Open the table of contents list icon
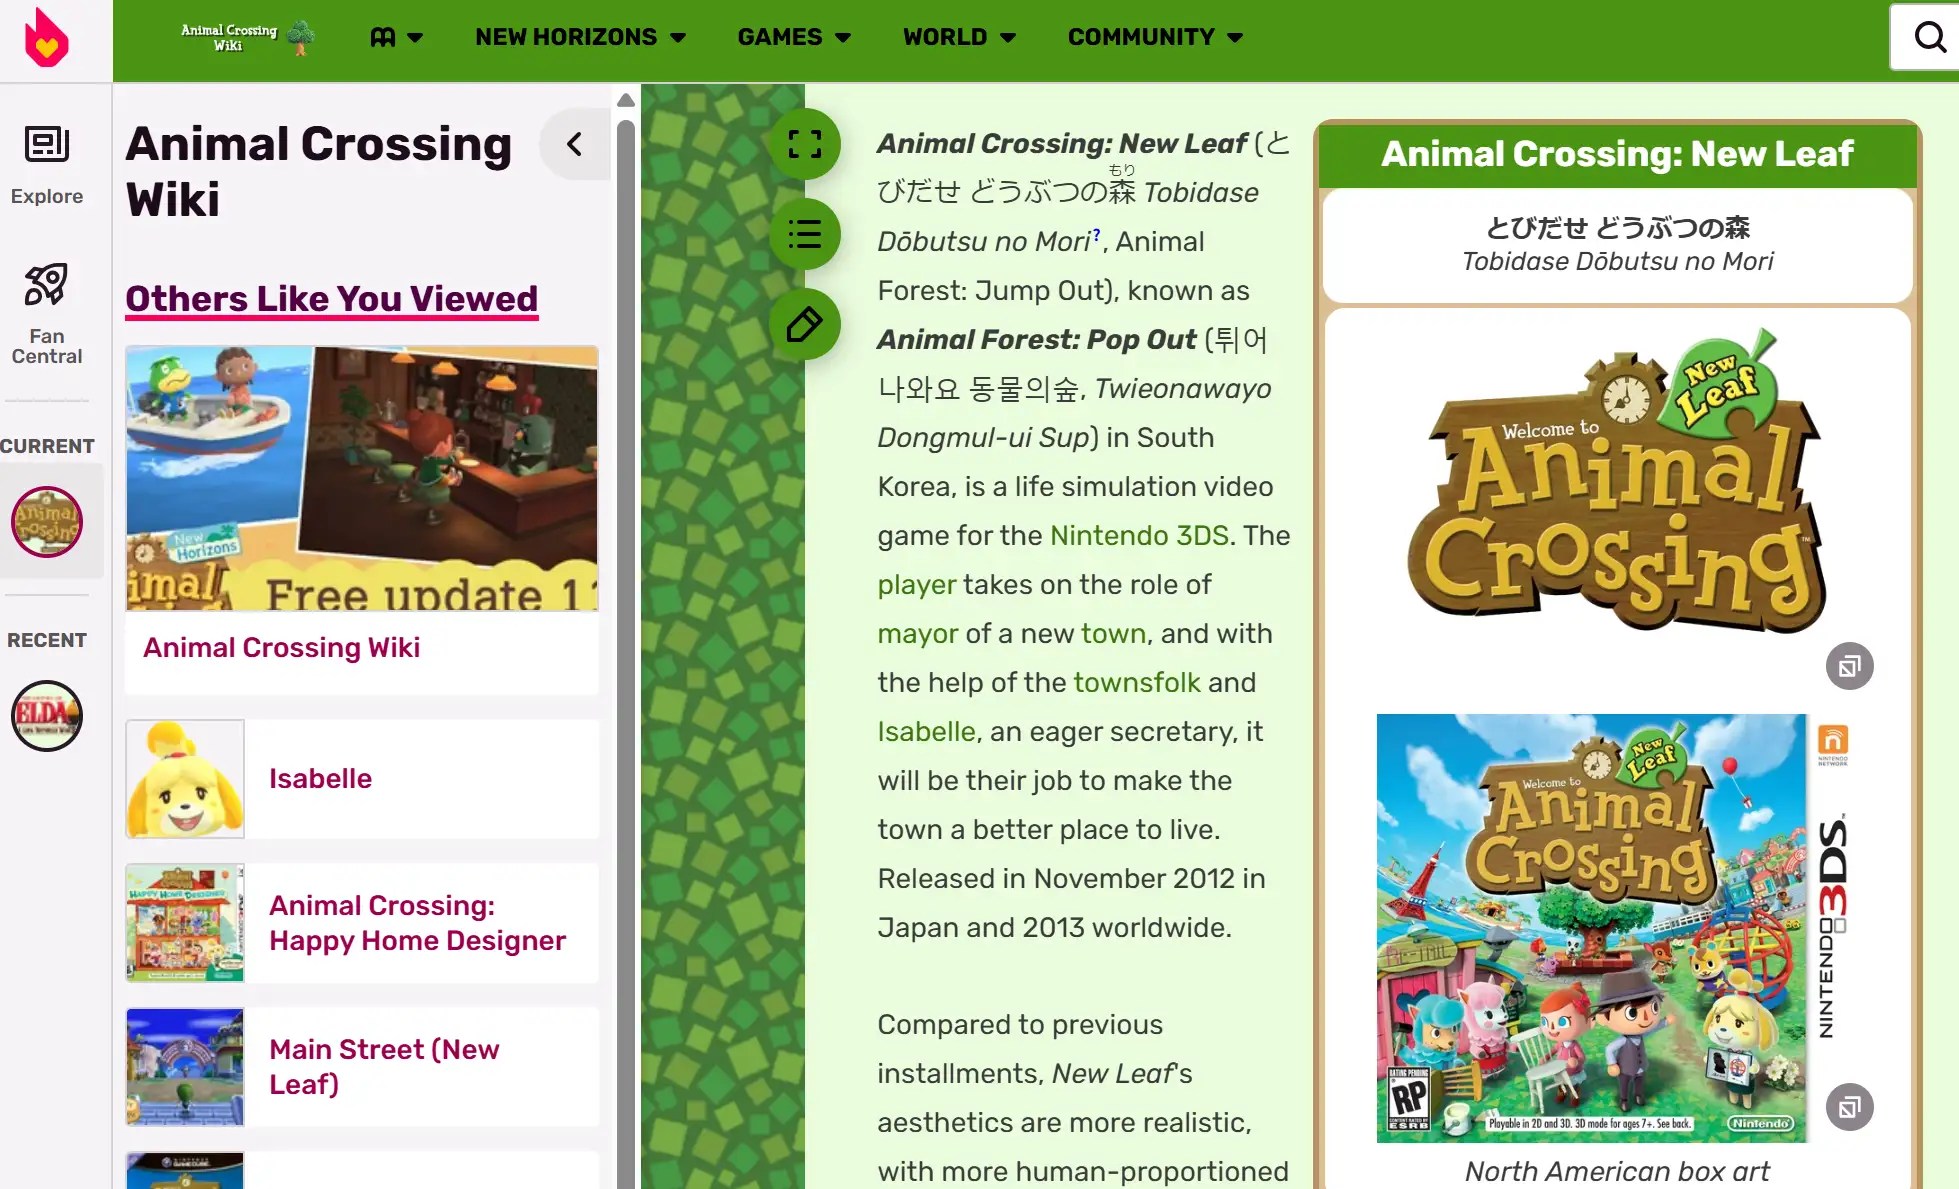1959x1189 pixels. (x=805, y=234)
